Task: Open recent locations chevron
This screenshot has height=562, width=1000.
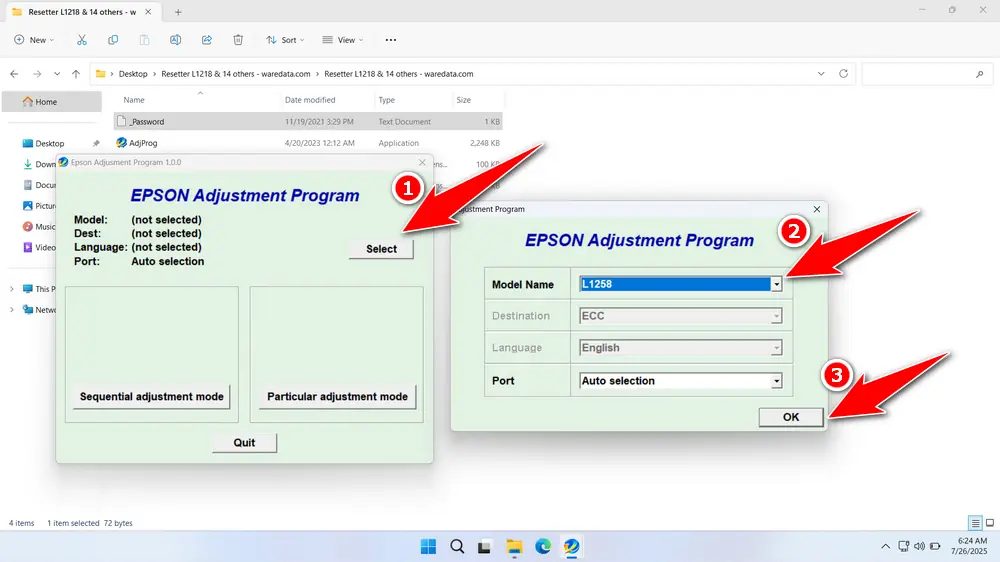Action: (x=57, y=74)
